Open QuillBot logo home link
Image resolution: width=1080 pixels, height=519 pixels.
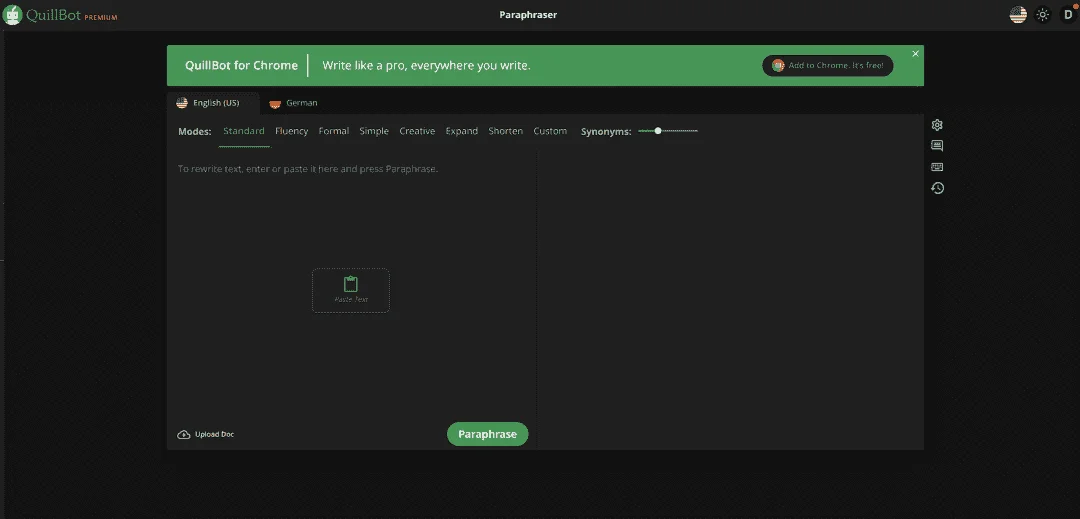click(x=43, y=14)
